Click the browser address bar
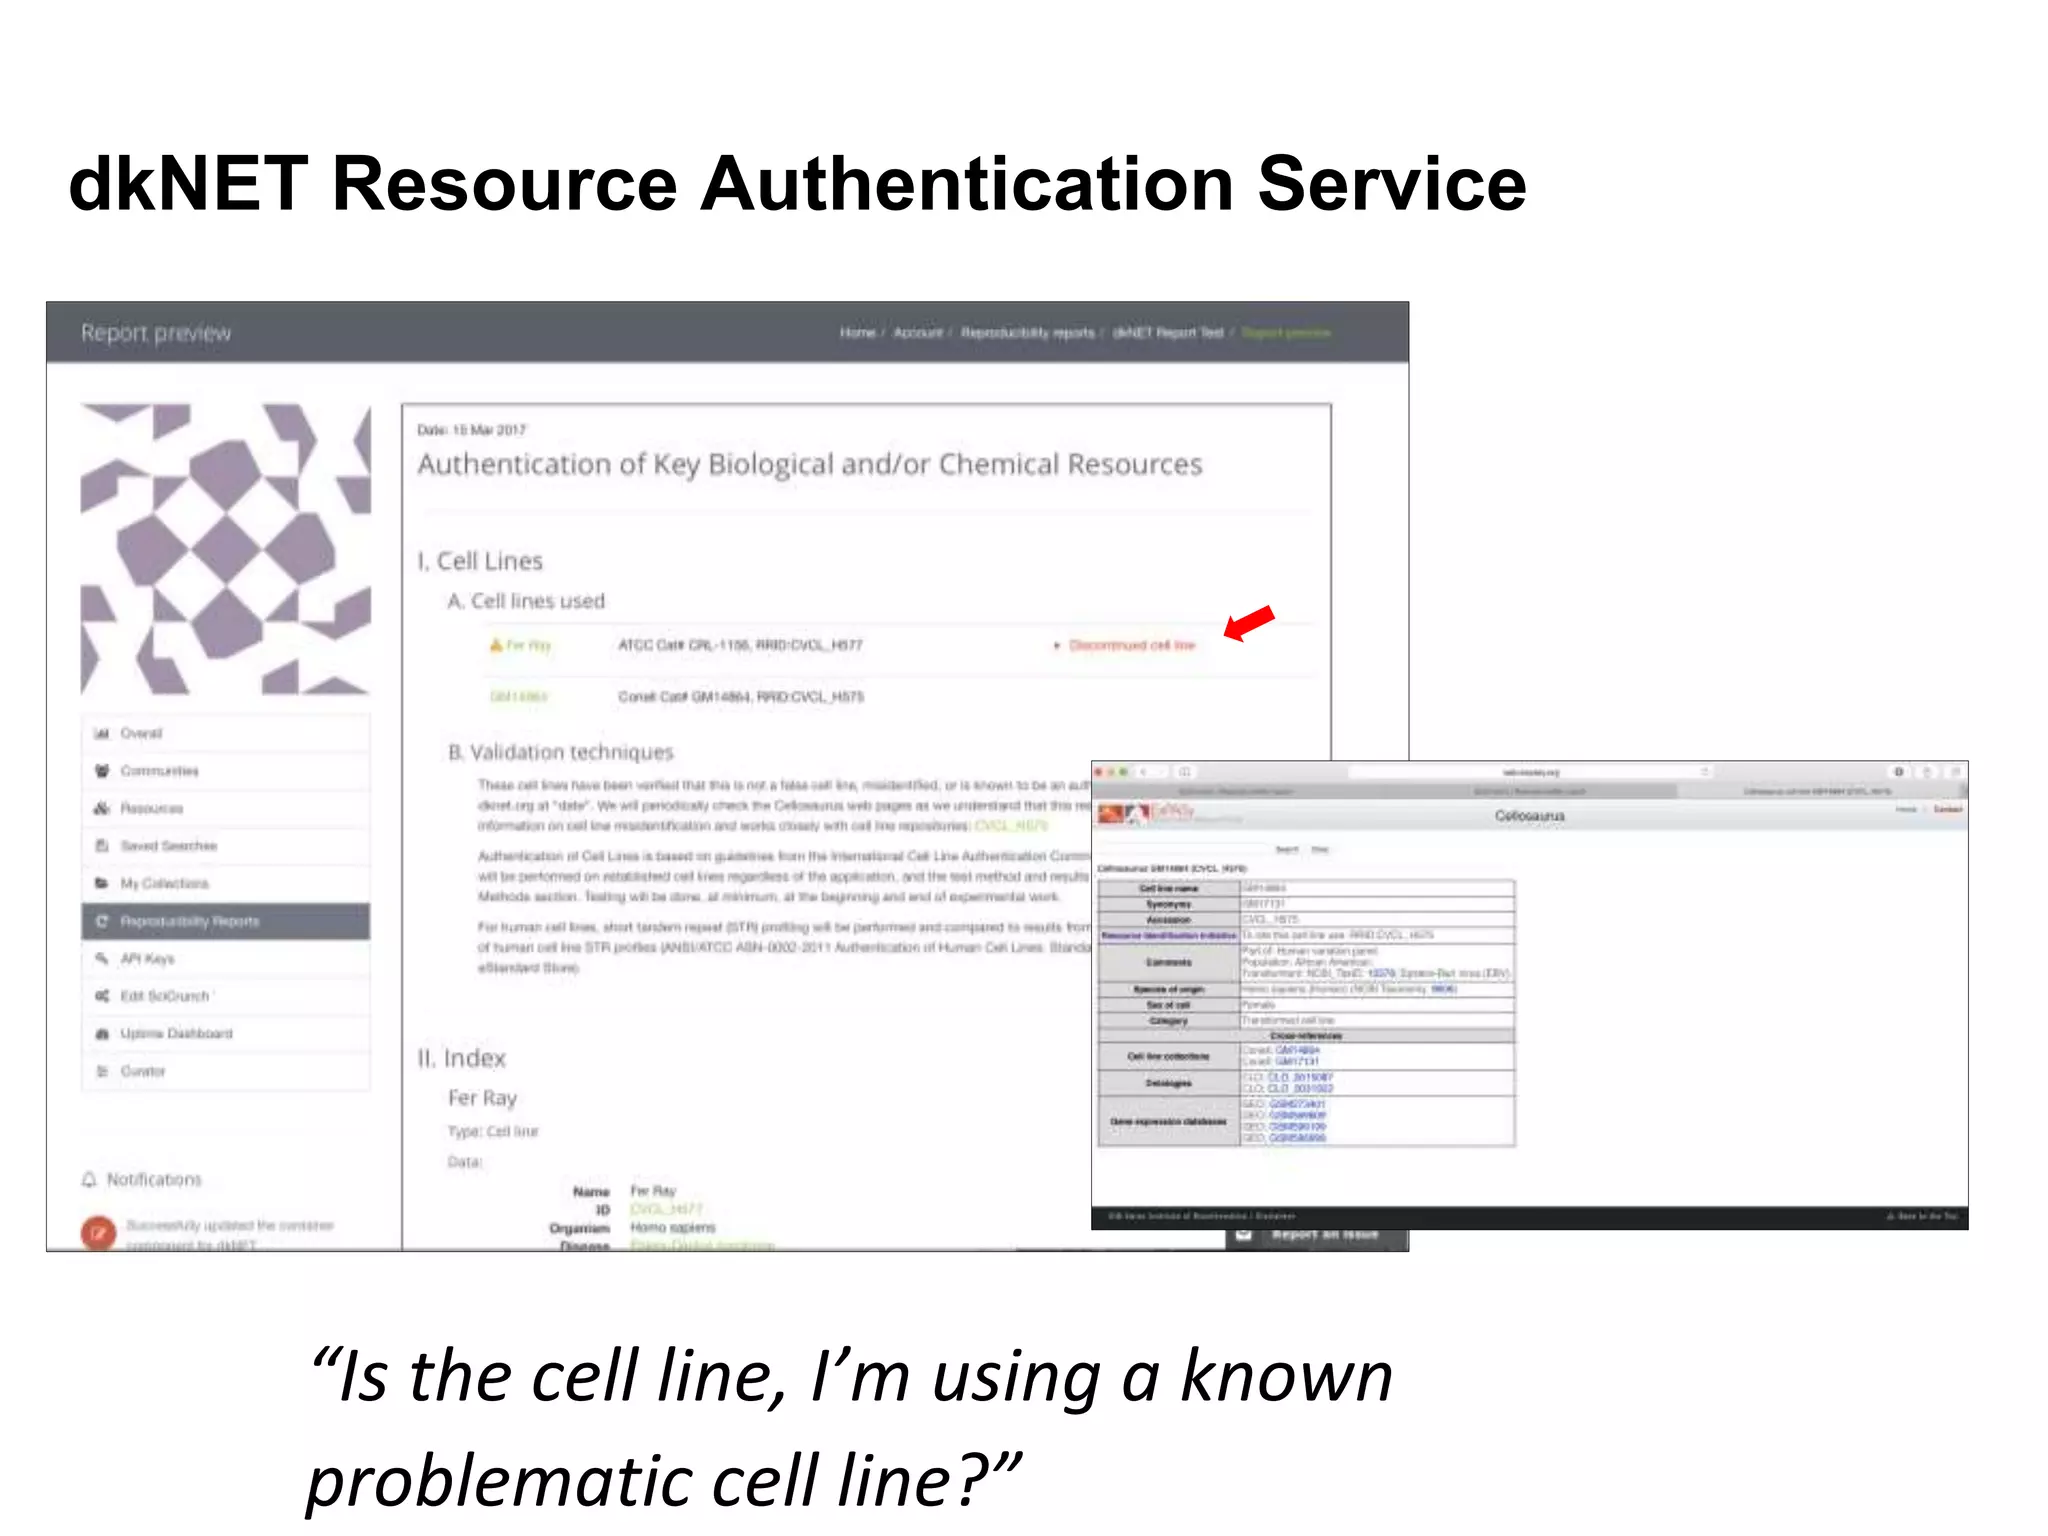The width and height of the screenshot is (2048, 1536). pyautogui.click(x=1530, y=772)
